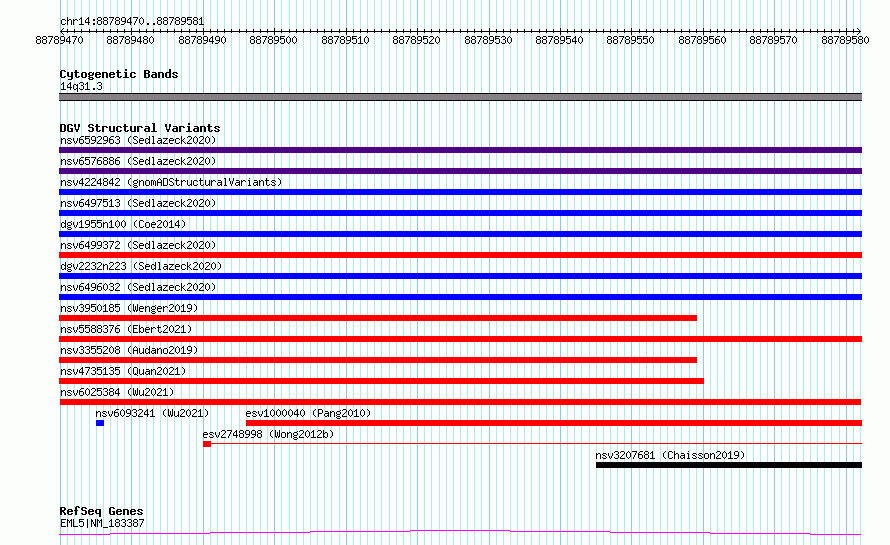Open nsv4224842 (gnomADStructuralVariants) label

[x=171, y=182]
